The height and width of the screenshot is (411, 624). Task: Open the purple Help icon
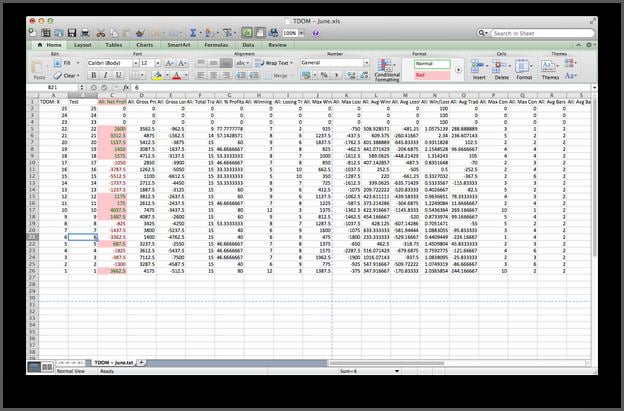click(x=316, y=33)
